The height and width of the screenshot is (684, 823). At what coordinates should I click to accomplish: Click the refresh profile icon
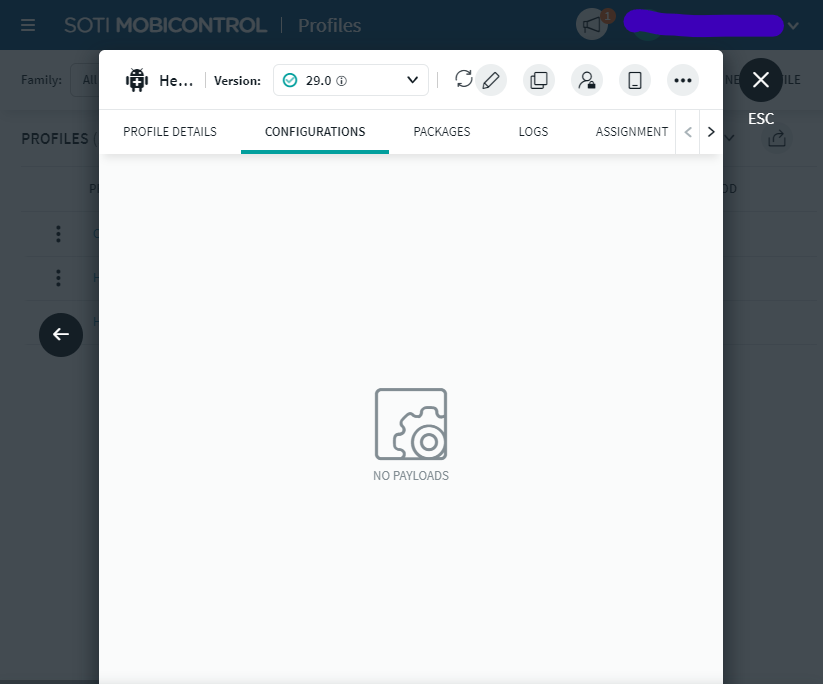pos(463,80)
